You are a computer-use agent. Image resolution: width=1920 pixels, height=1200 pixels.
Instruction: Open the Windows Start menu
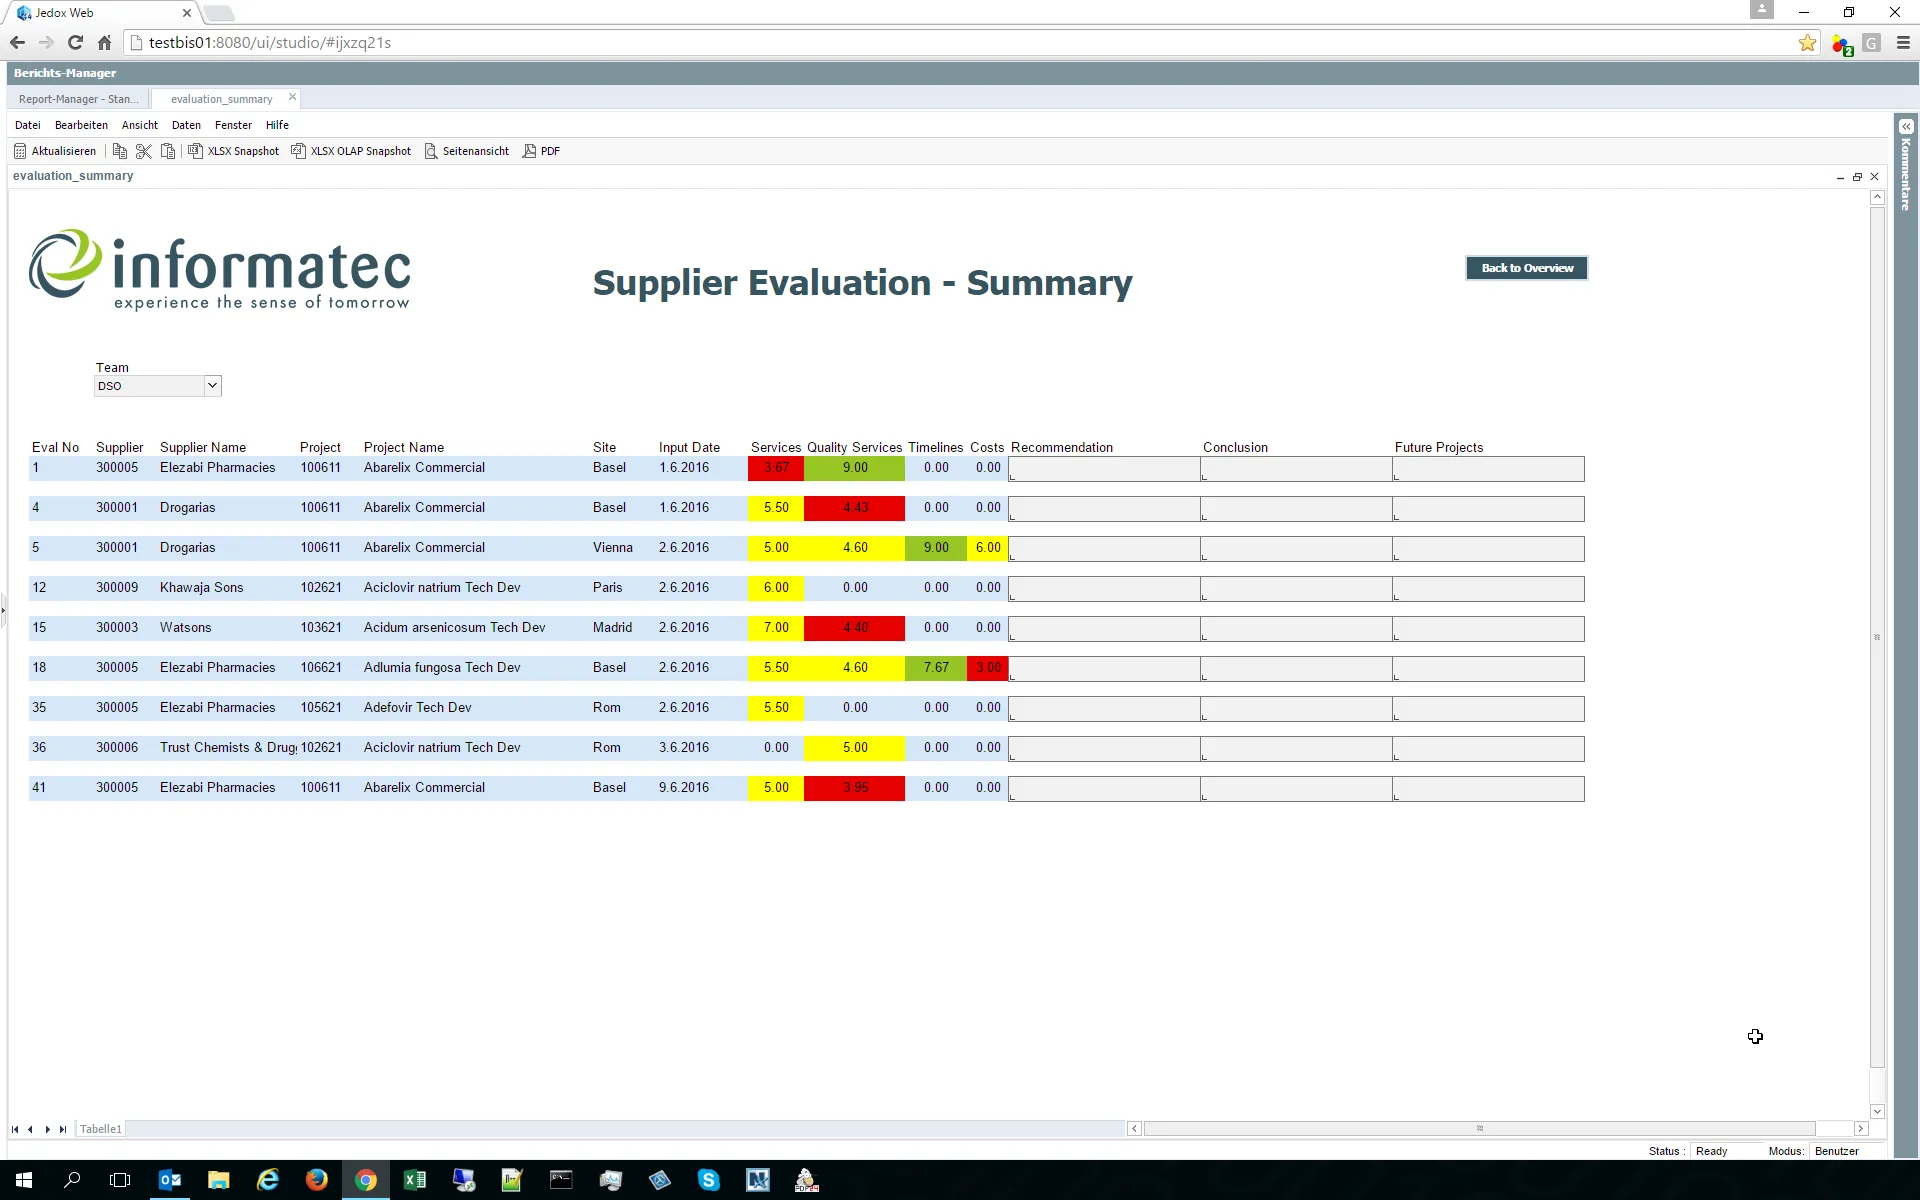point(24,1180)
